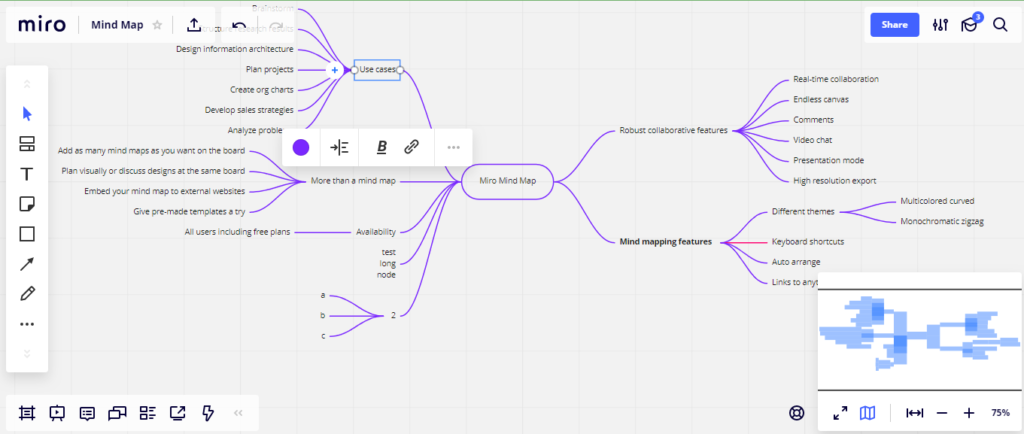Open more tools ellipsis in left toolbar
This screenshot has height=434, width=1024.
click(x=27, y=324)
